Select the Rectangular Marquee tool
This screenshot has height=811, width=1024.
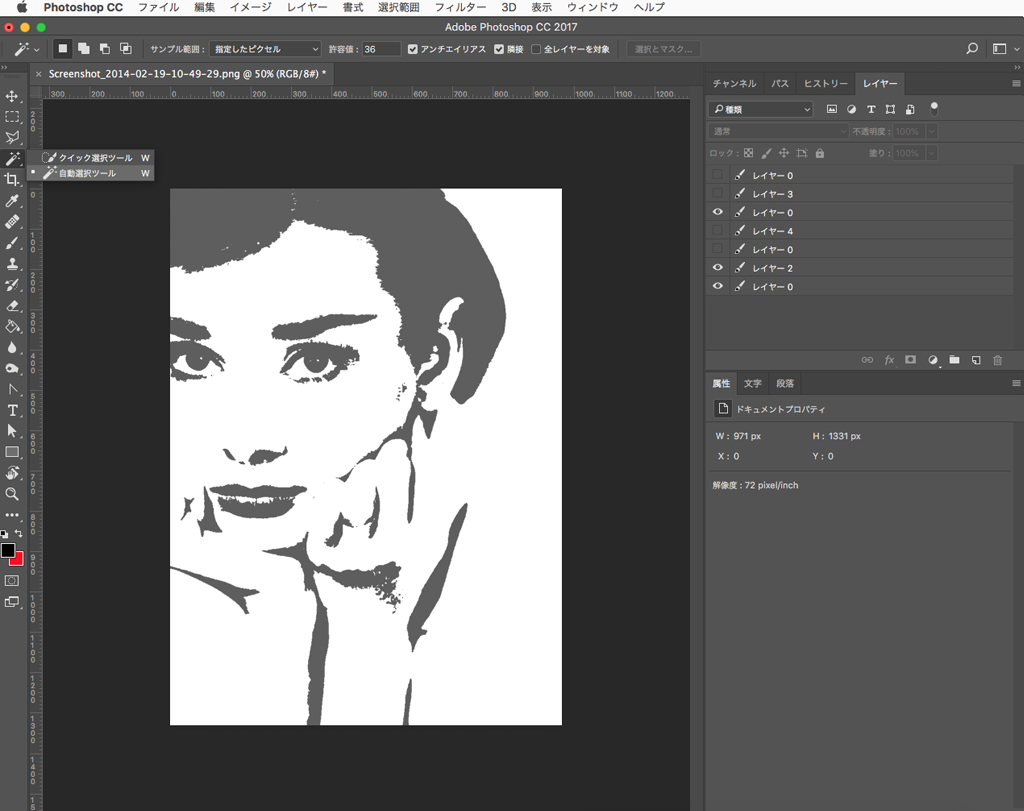tap(12, 117)
